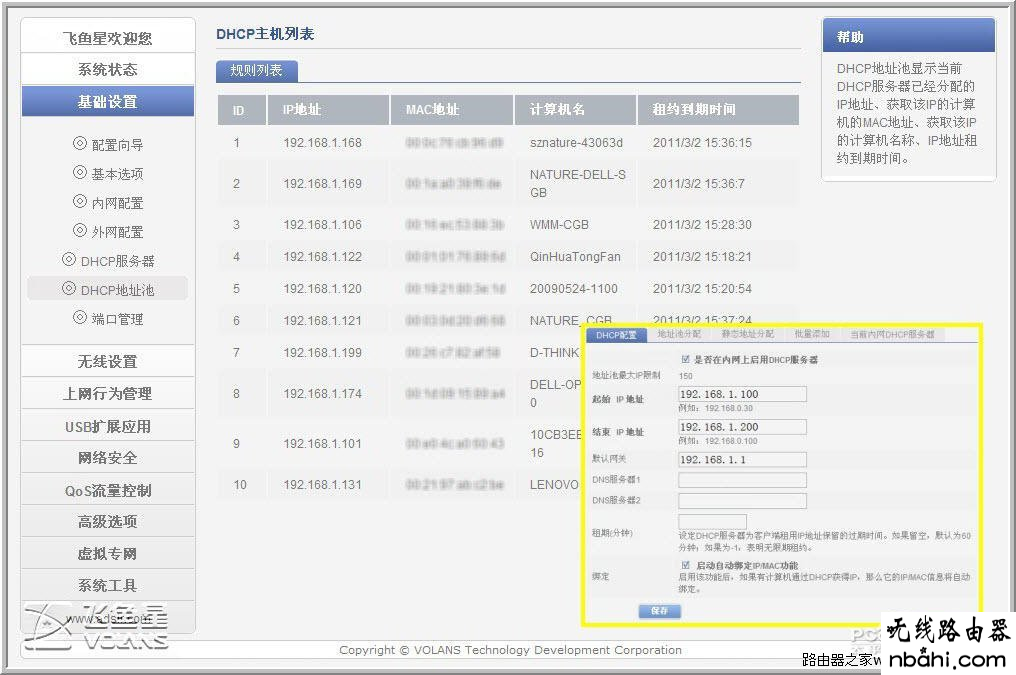The width and height of the screenshot is (1016, 675).
Task: Expand the QoS流量控制 menu section
Action: click(108, 490)
